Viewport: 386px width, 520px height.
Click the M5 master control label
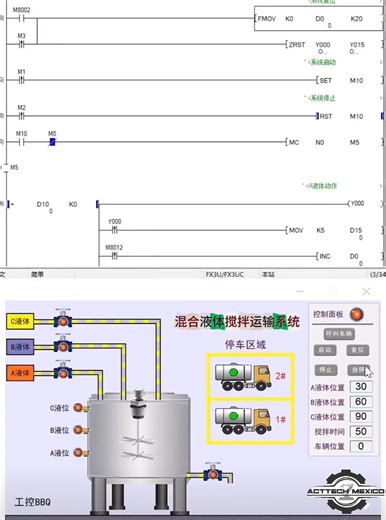tap(14, 167)
